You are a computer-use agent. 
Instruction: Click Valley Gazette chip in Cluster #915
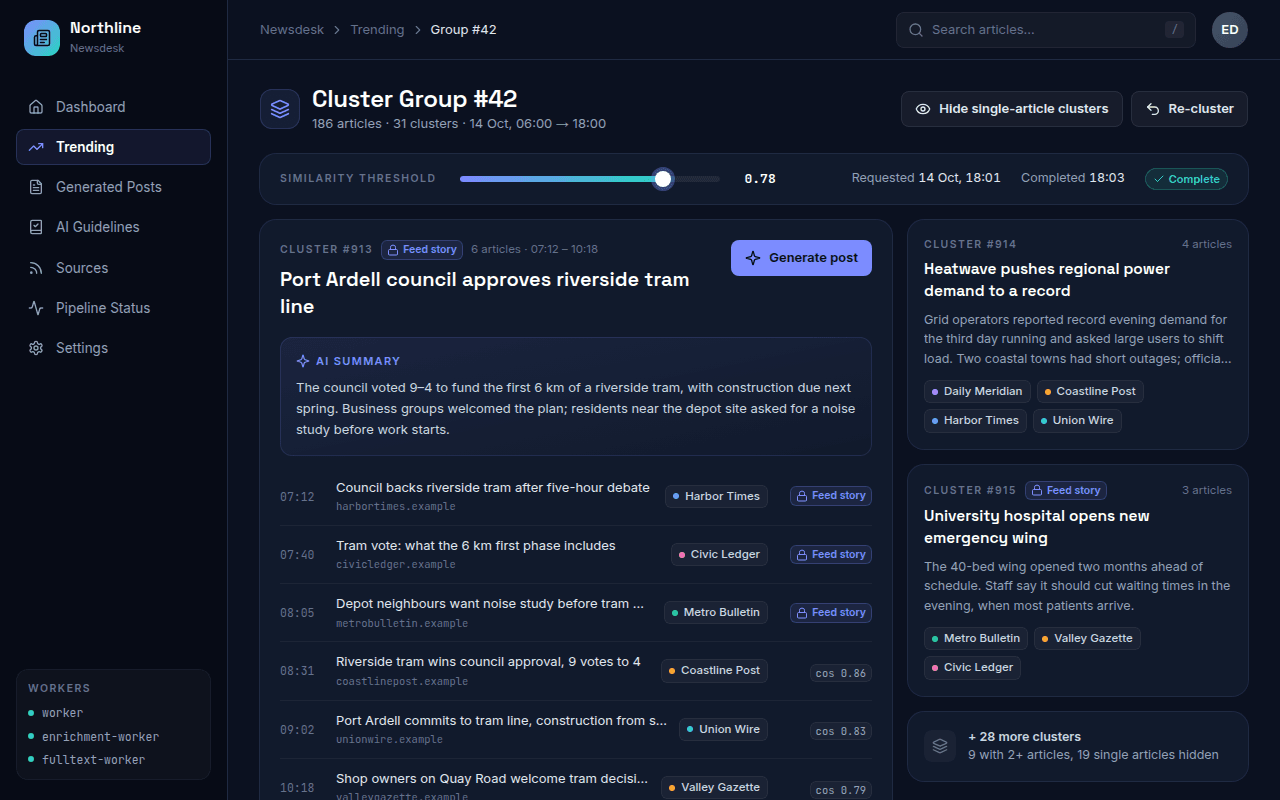pos(1087,638)
